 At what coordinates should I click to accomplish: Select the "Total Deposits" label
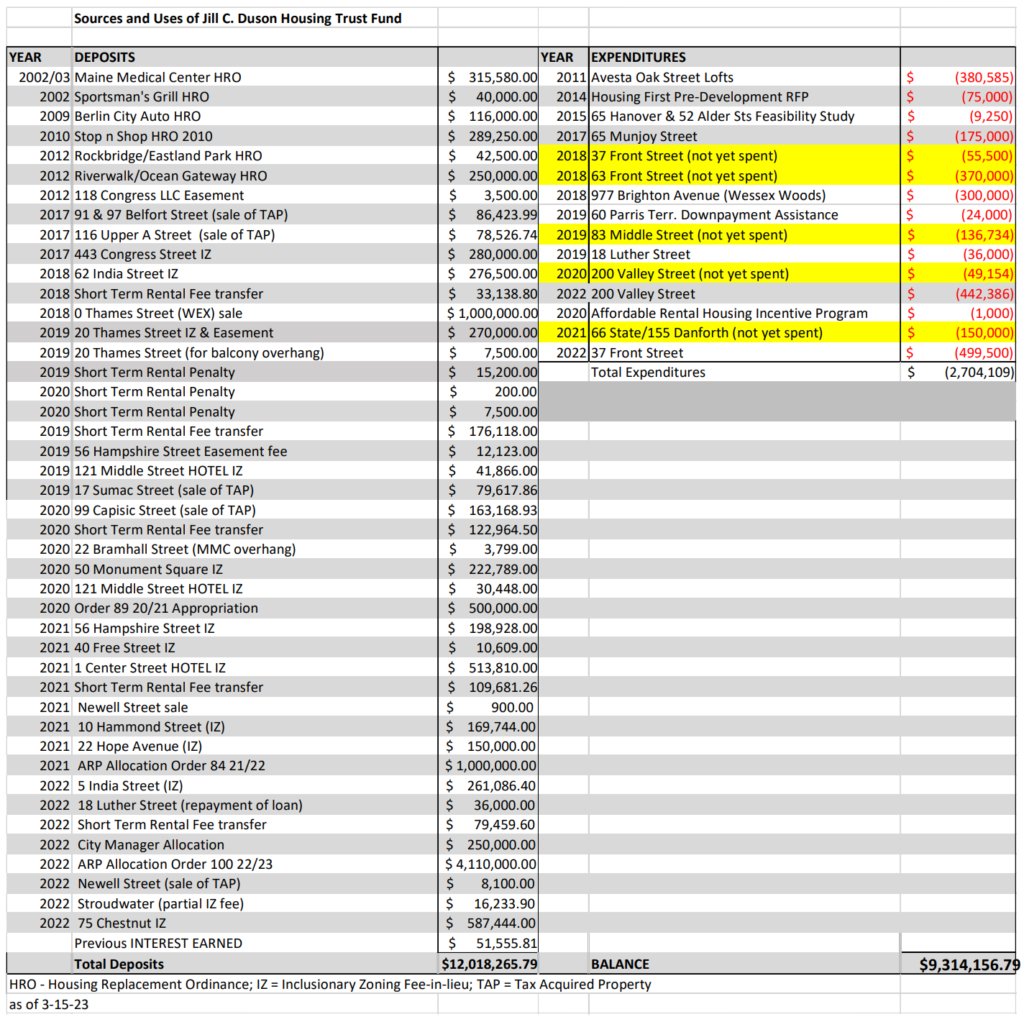click(119, 965)
